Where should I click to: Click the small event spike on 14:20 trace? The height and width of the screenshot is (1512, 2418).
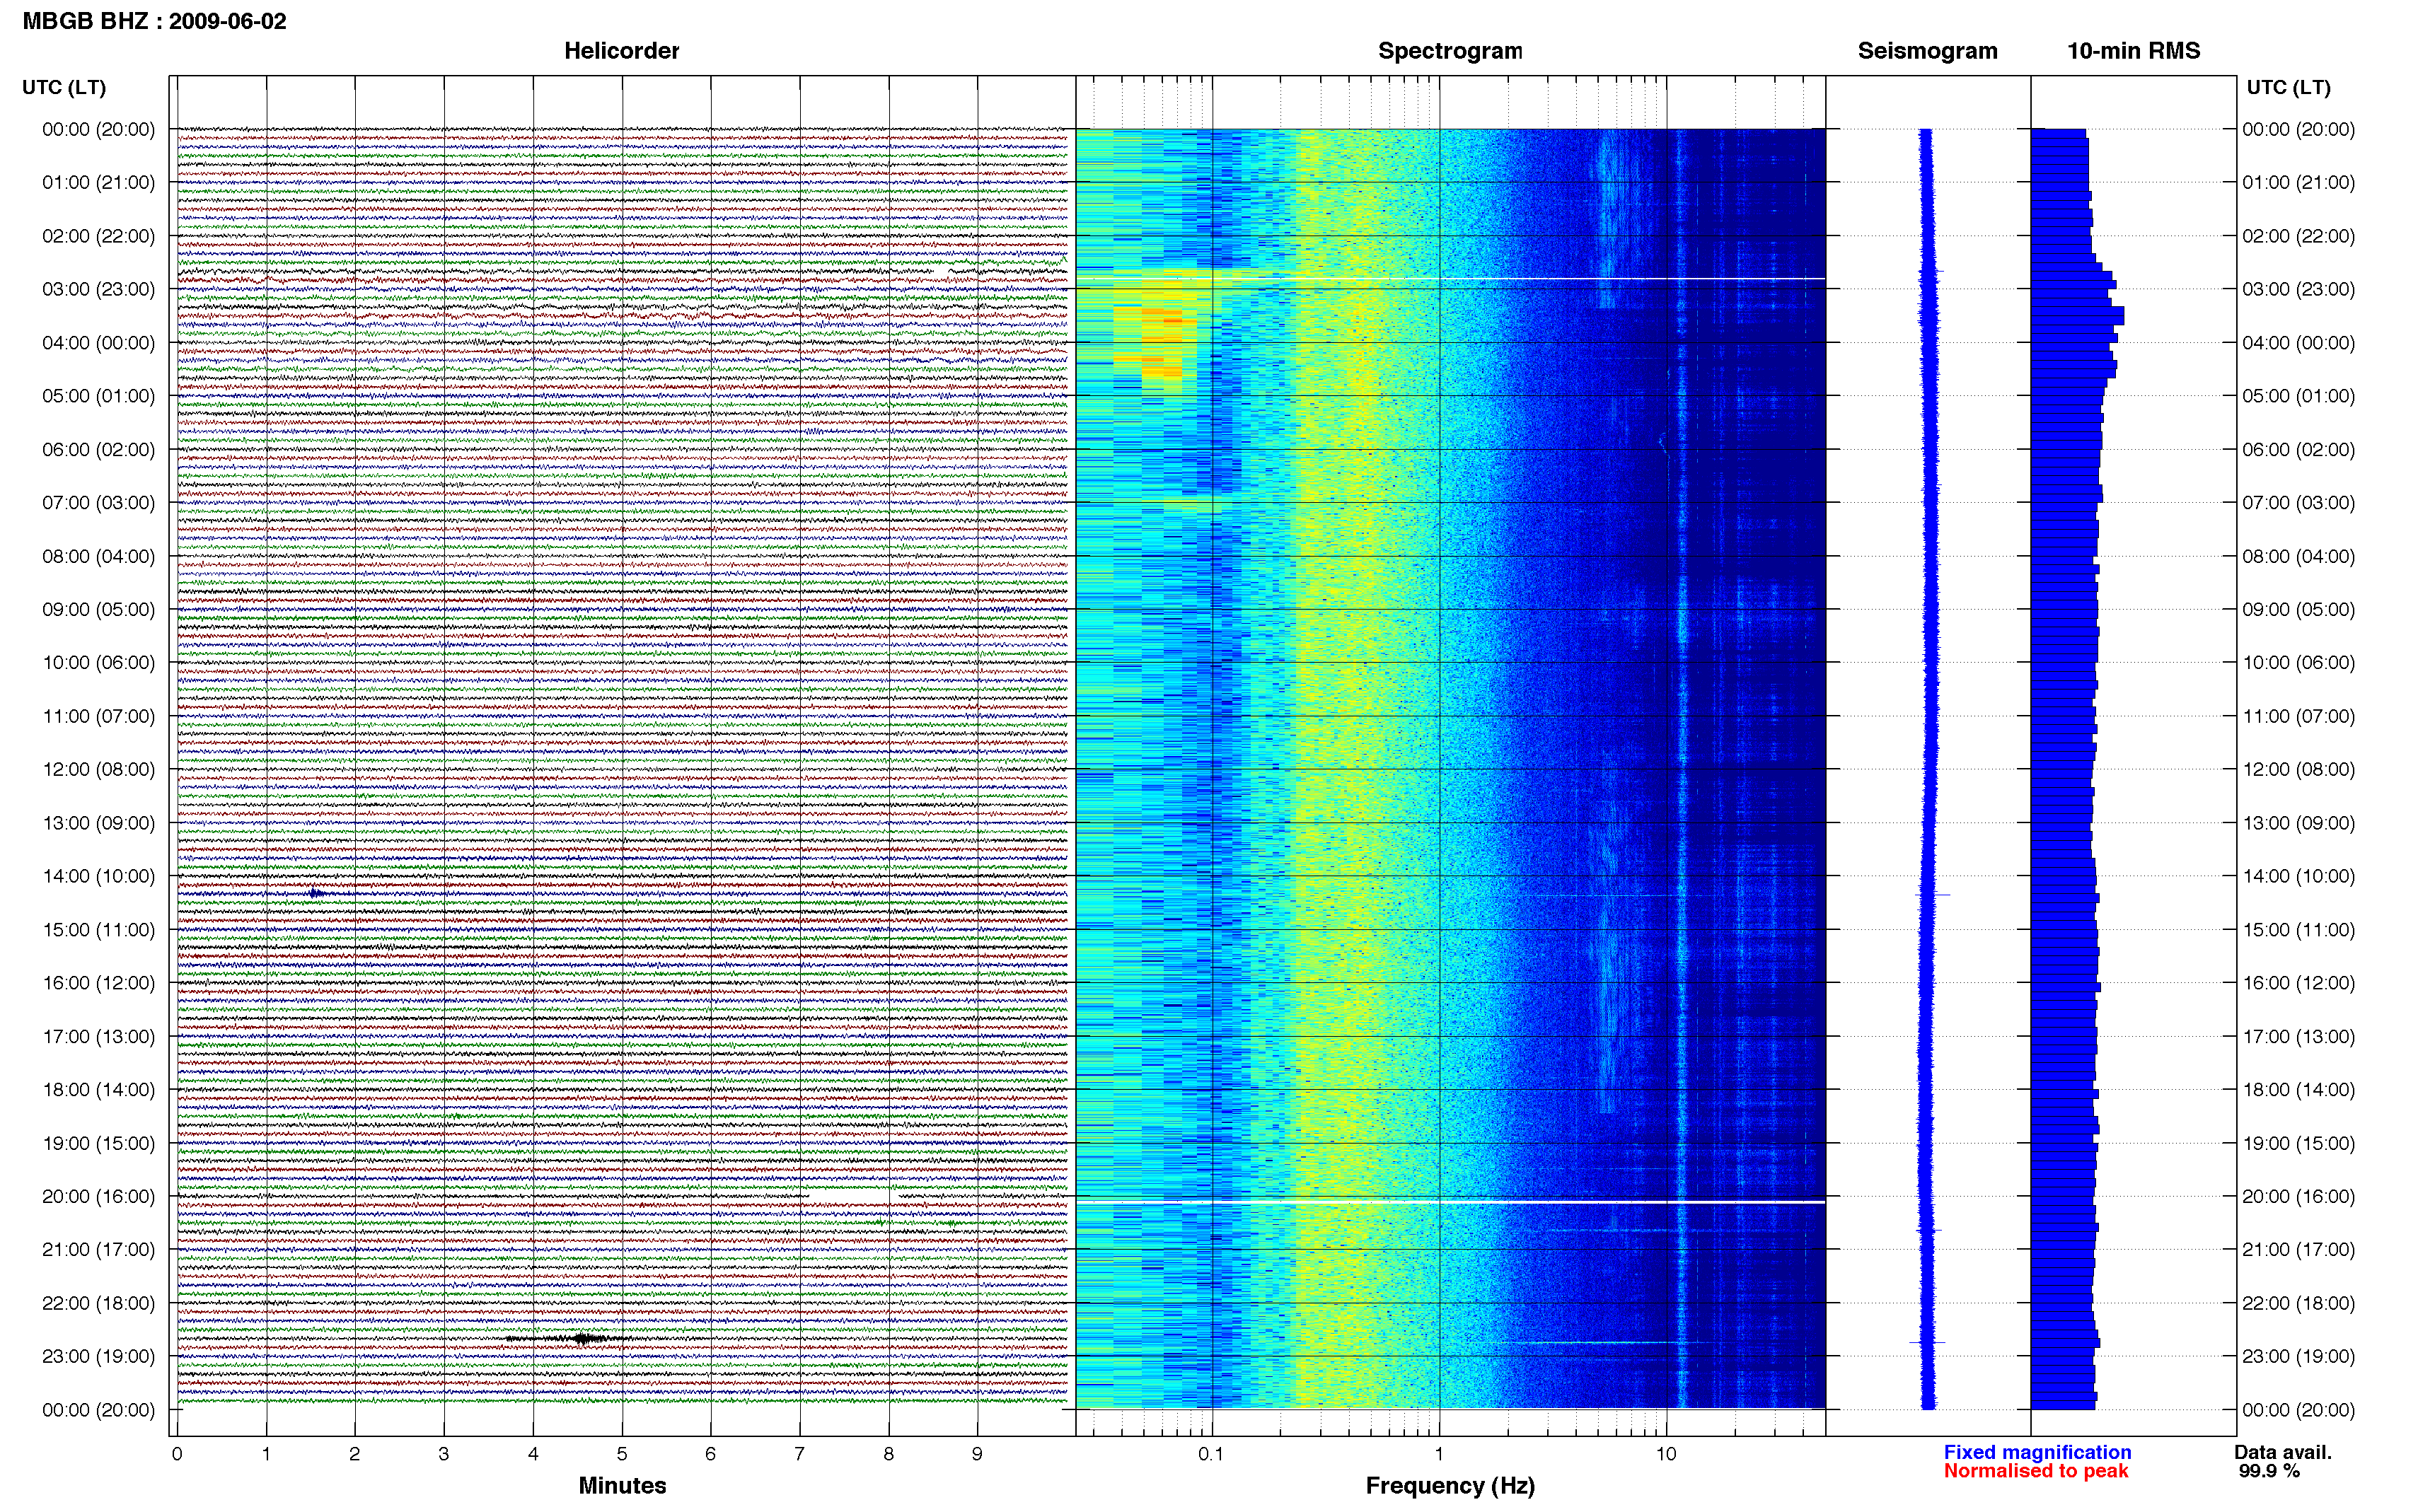click(315, 893)
